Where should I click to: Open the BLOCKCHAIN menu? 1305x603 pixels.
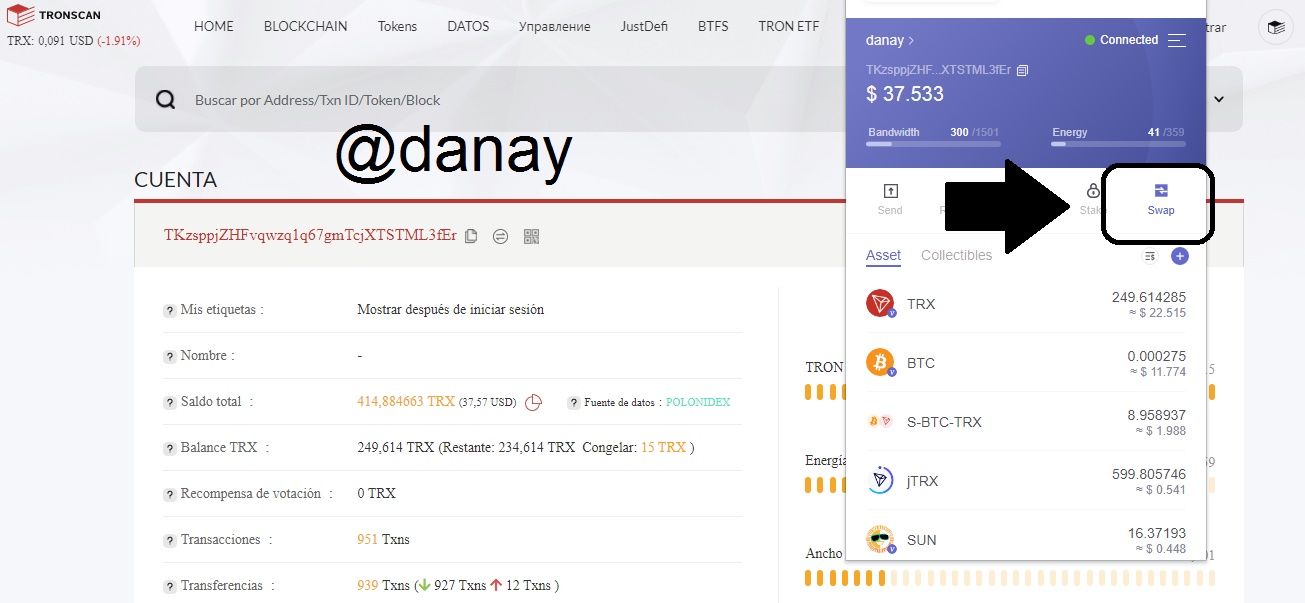[306, 26]
